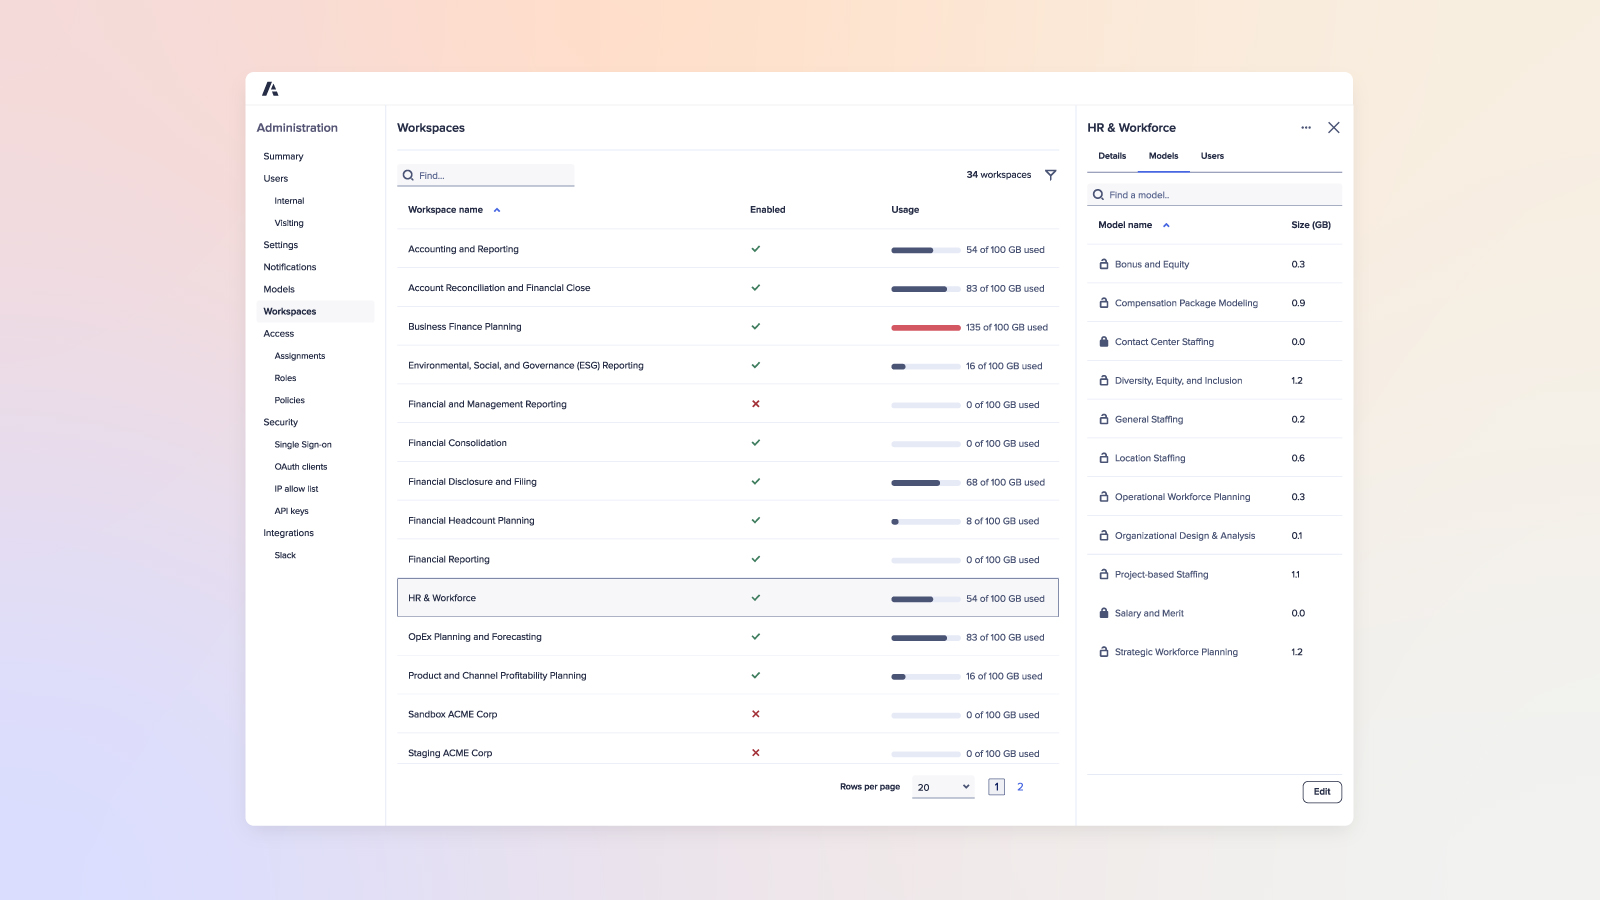Image resolution: width=1600 pixels, height=900 pixels.
Task: Switch to the Users tab
Action: 1212,156
